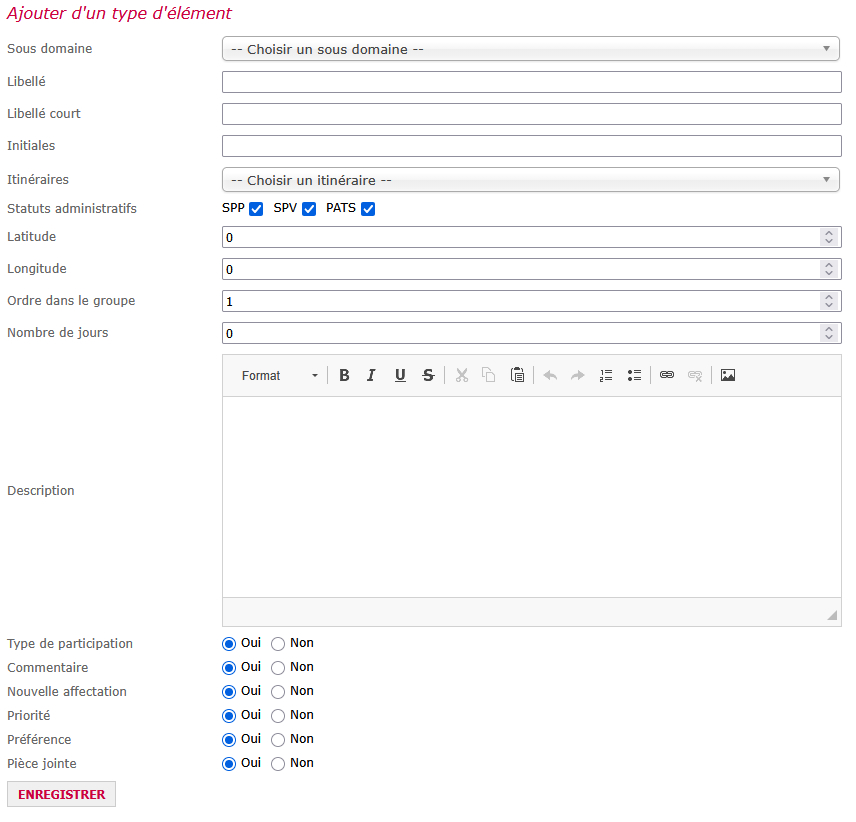Focus the Initiales text field
Viewport: 856px width, 822px height.
tap(532, 146)
